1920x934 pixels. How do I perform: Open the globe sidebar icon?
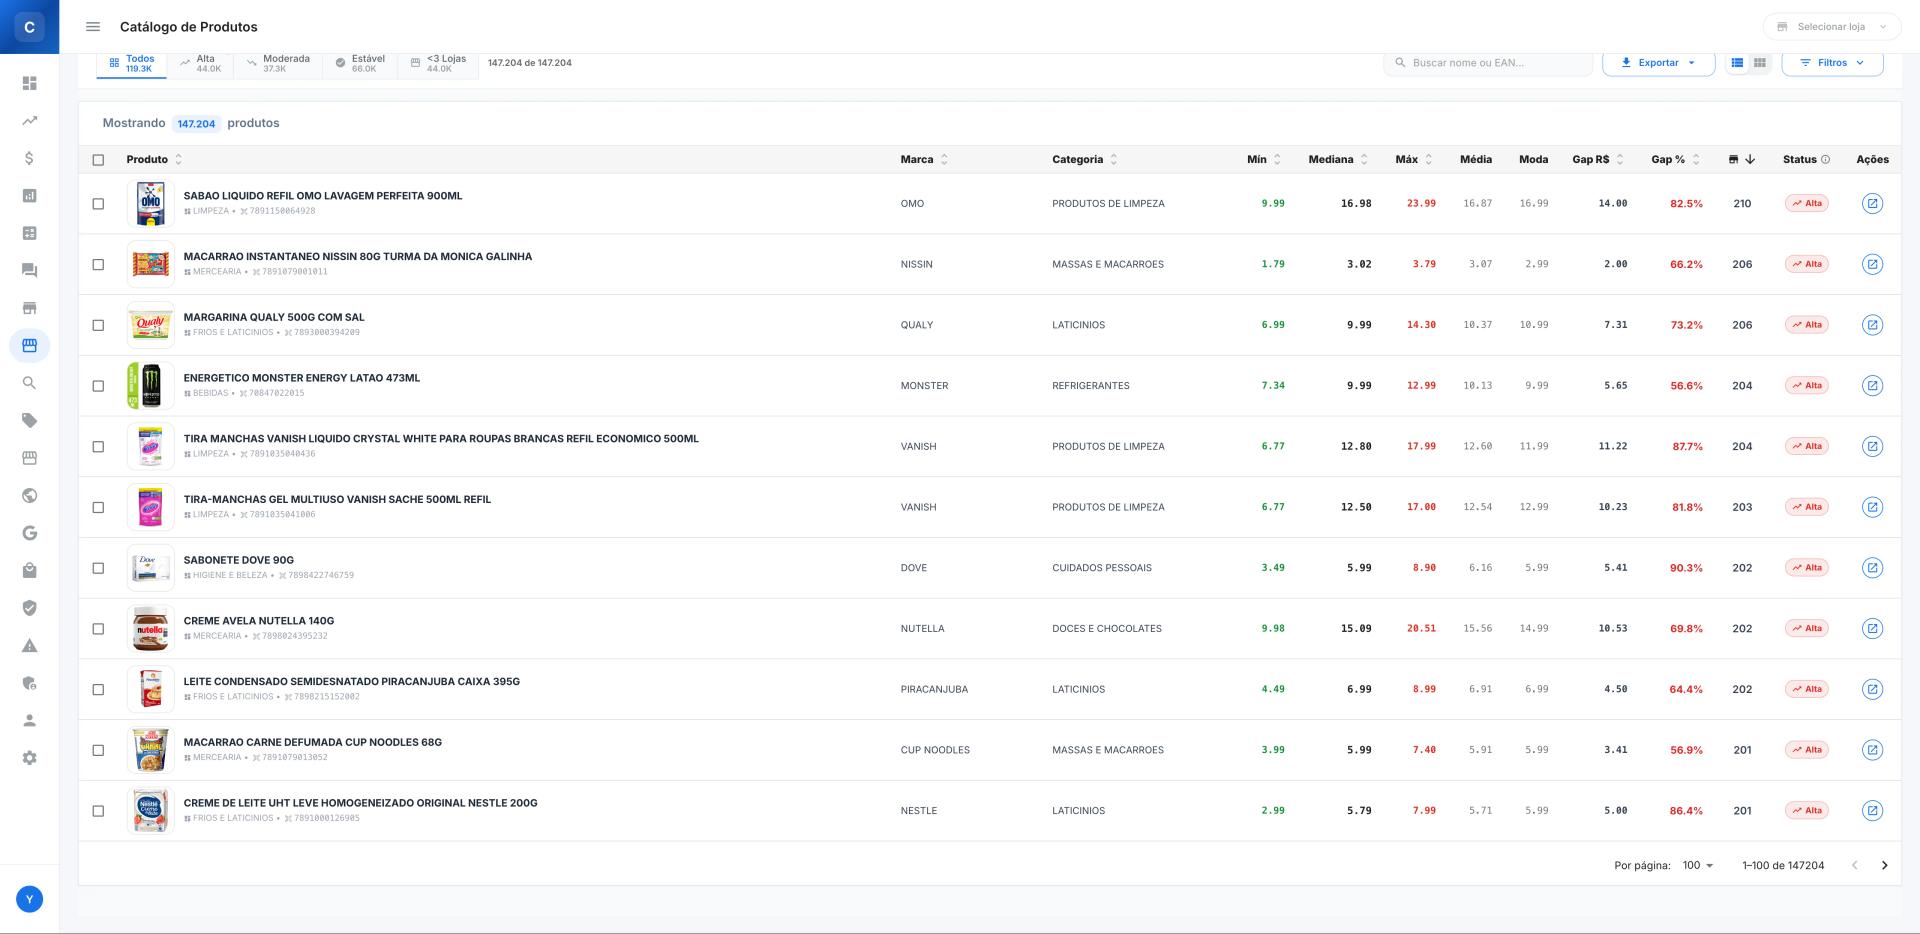pyautogui.click(x=29, y=496)
